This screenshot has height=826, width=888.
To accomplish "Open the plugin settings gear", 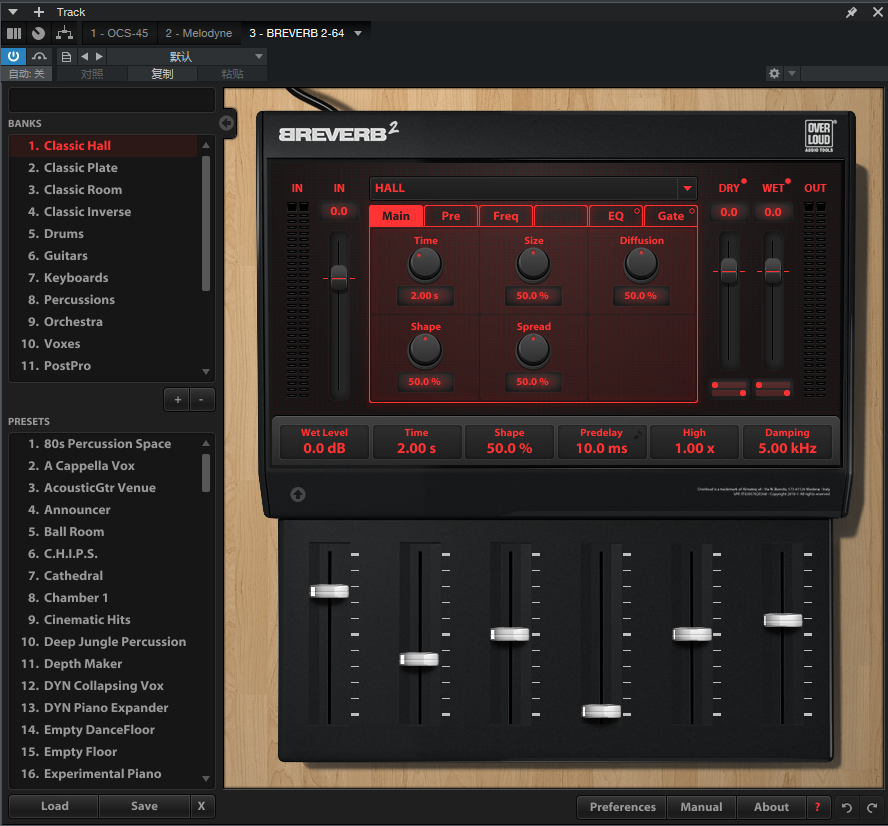I will [x=774, y=73].
